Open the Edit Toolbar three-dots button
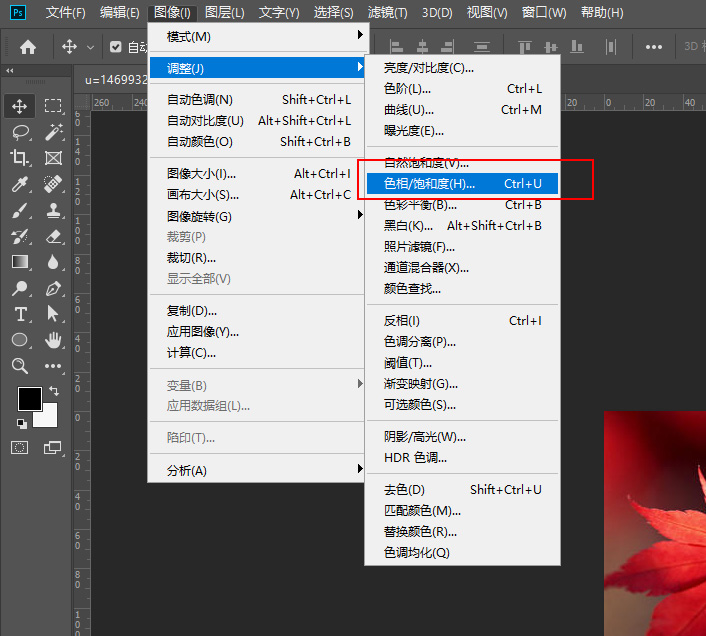 [x=53, y=366]
